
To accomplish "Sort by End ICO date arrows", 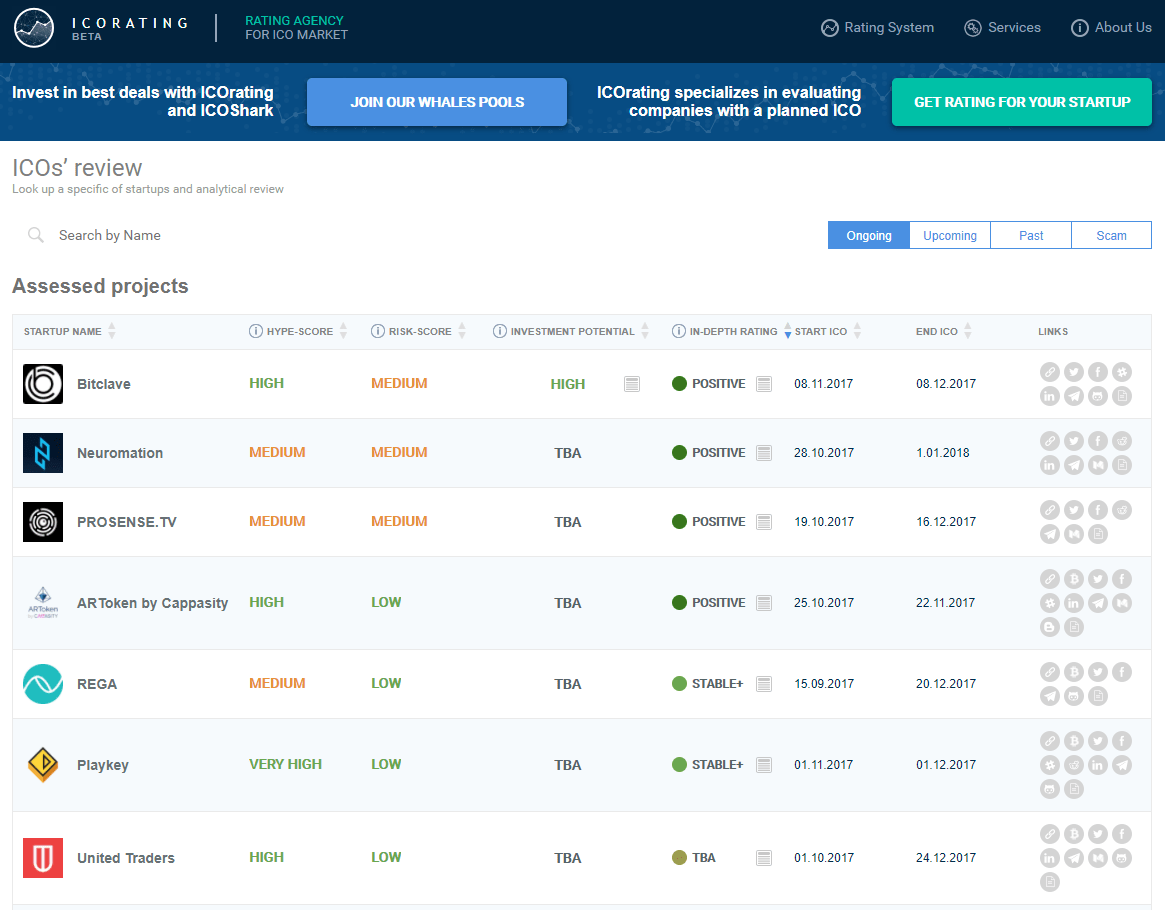I will [967, 331].
